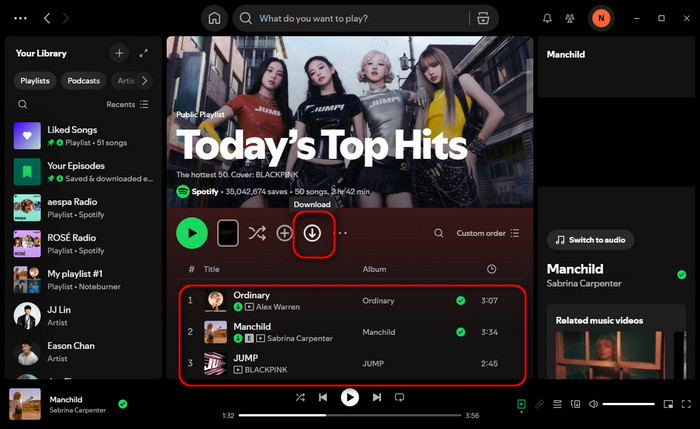The image size is (700, 429).
Task: Open the JUMP album link
Action: (x=373, y=364)
